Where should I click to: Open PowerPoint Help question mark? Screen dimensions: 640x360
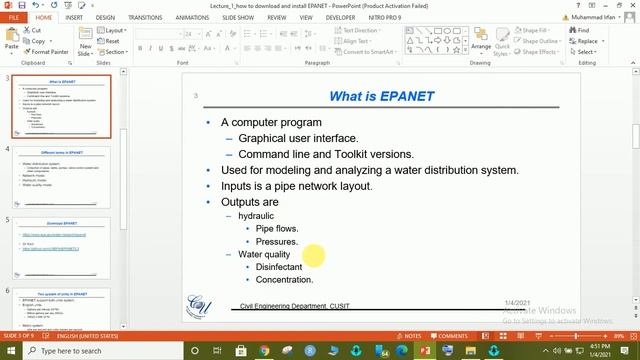578,5
